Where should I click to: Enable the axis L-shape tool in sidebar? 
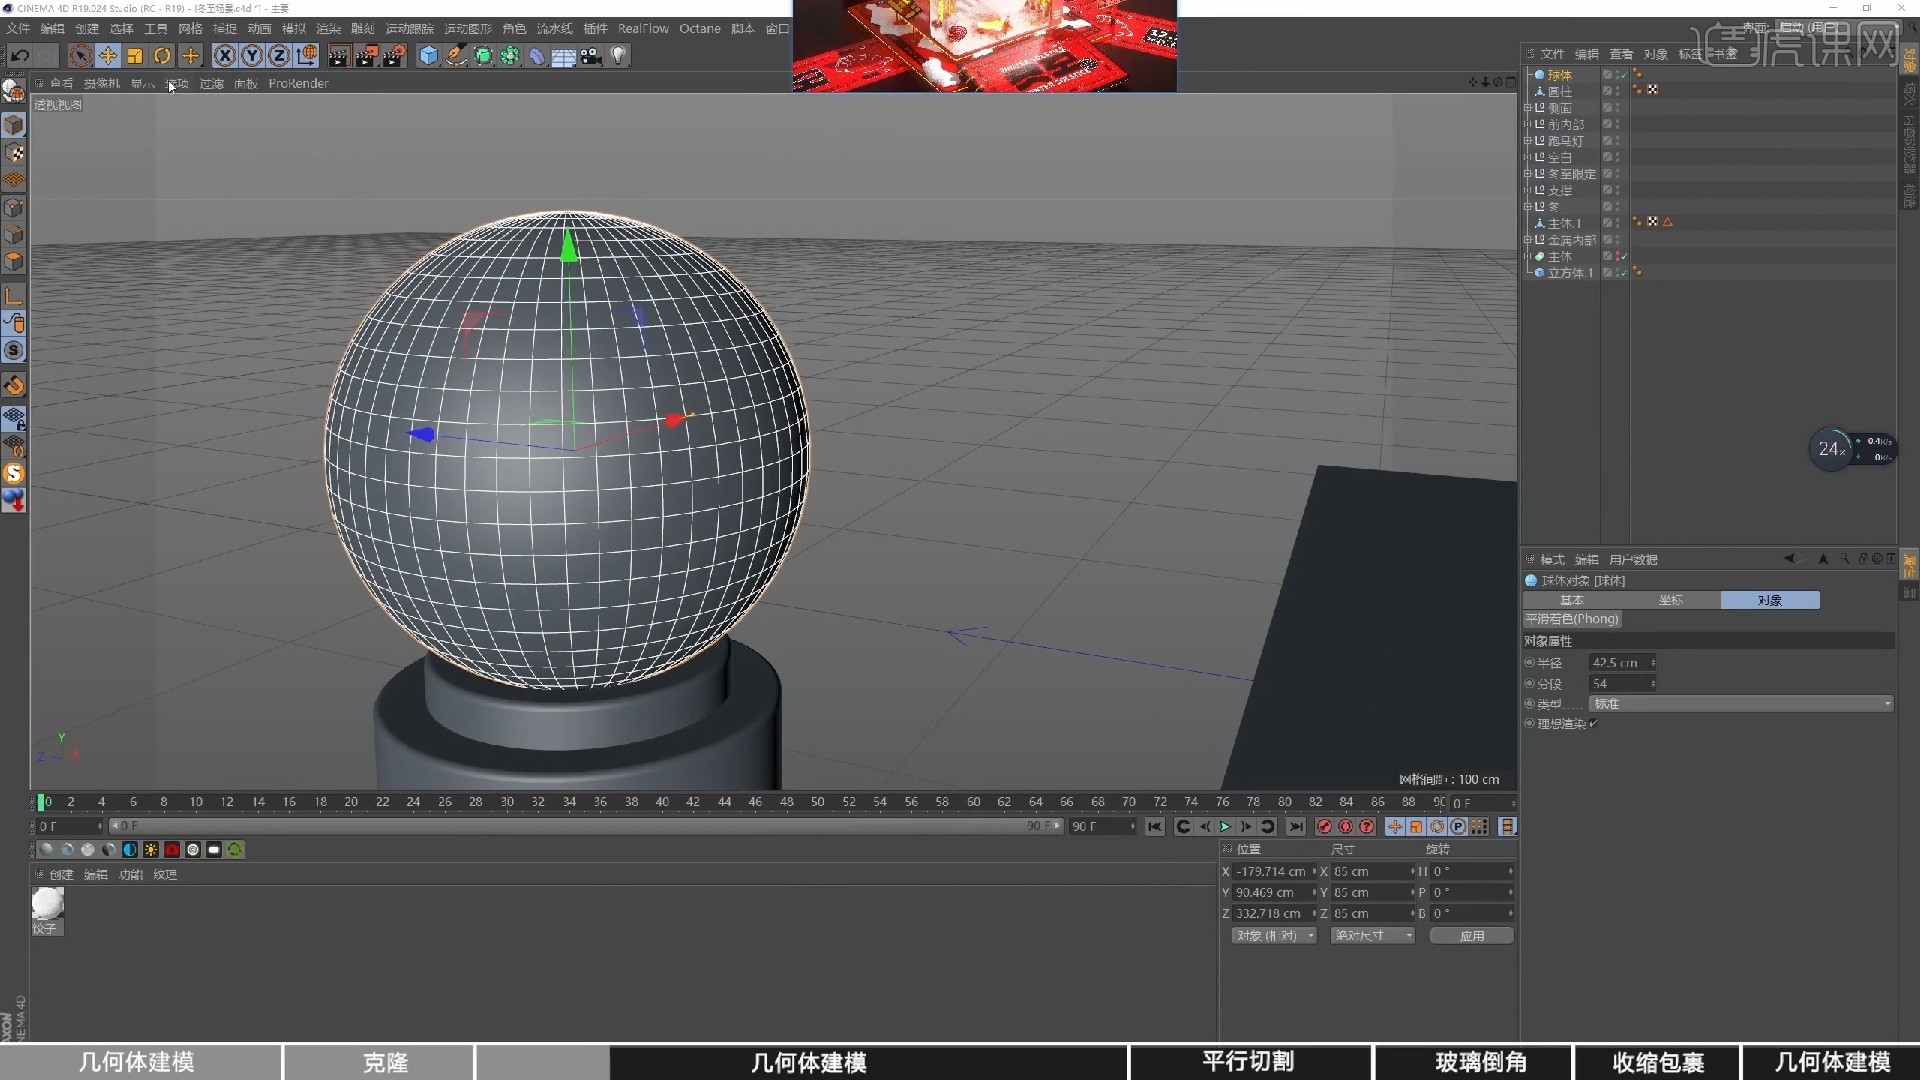(13, 296)
